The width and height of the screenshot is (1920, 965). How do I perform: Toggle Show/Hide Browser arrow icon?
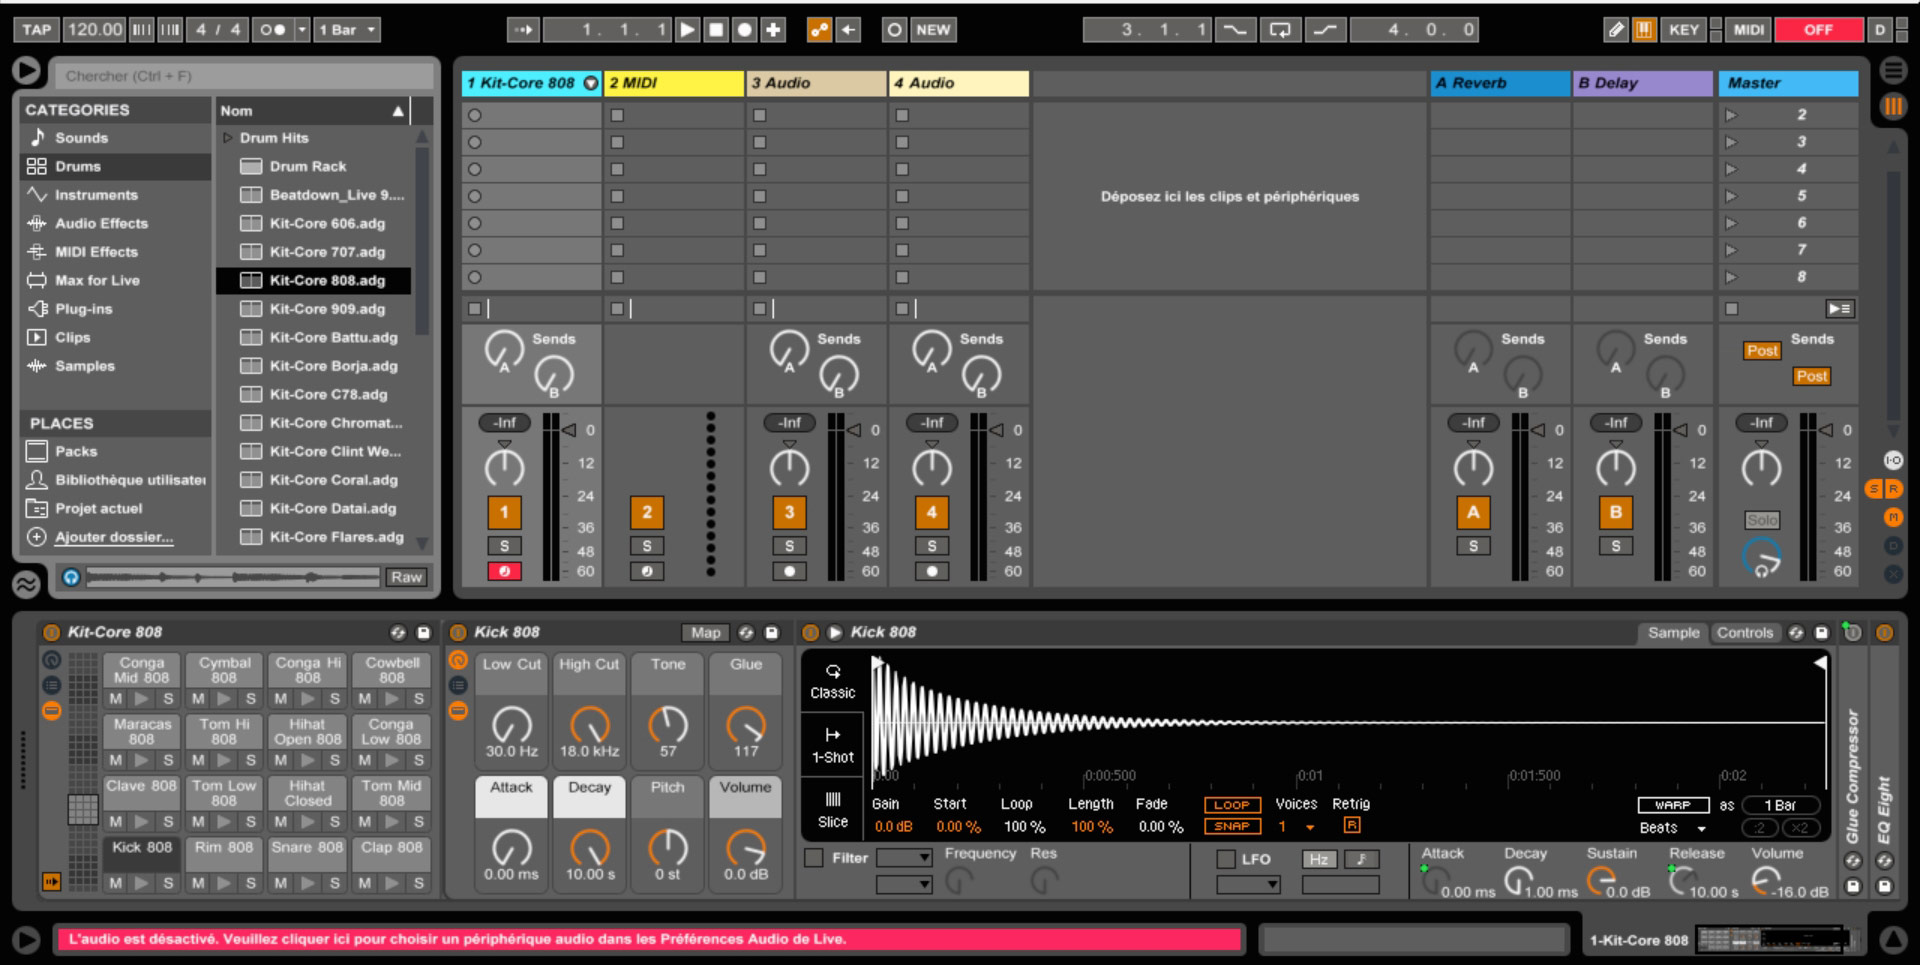point(26,70)
